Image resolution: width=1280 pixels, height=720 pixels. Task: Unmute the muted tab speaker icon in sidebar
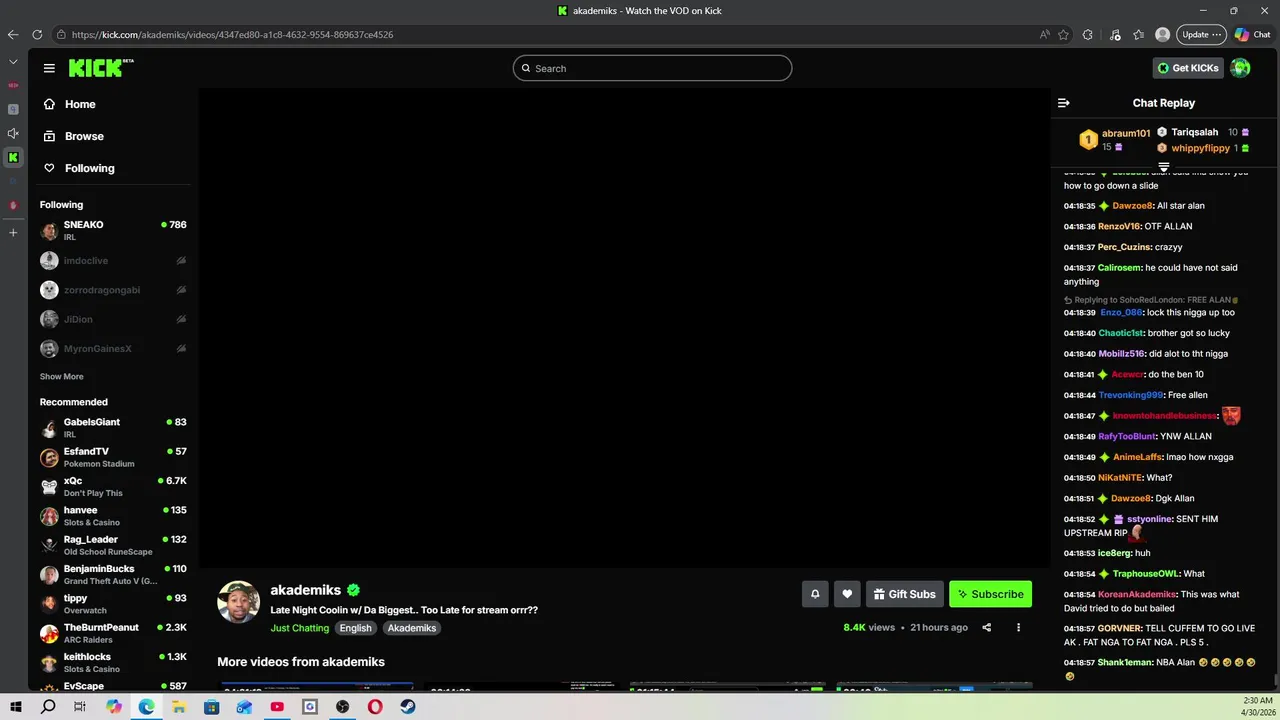click(x=13, y=133)
